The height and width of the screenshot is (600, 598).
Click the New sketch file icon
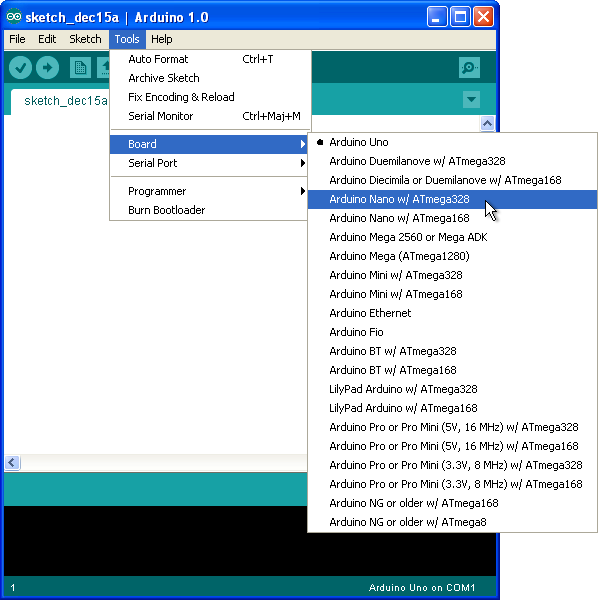[80, 68]
